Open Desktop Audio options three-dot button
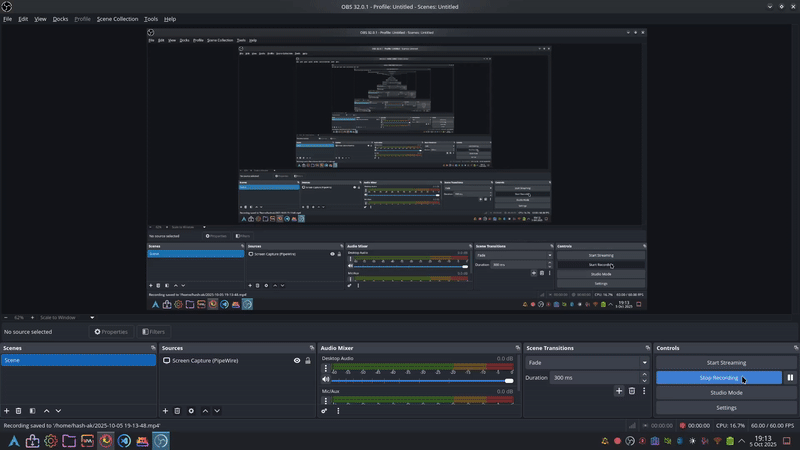This screenshot has height=450, width=800. click(x=326, y=368)
